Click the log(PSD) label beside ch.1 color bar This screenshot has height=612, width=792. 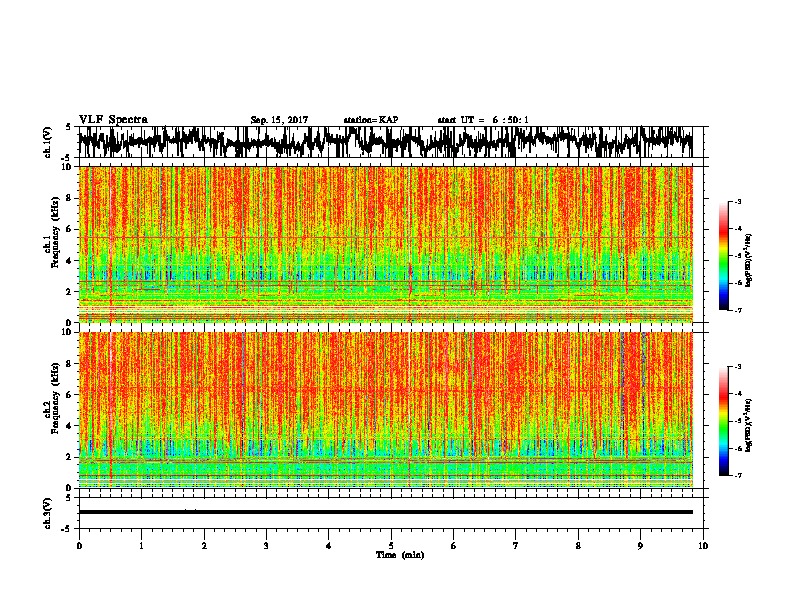(749, 260)
